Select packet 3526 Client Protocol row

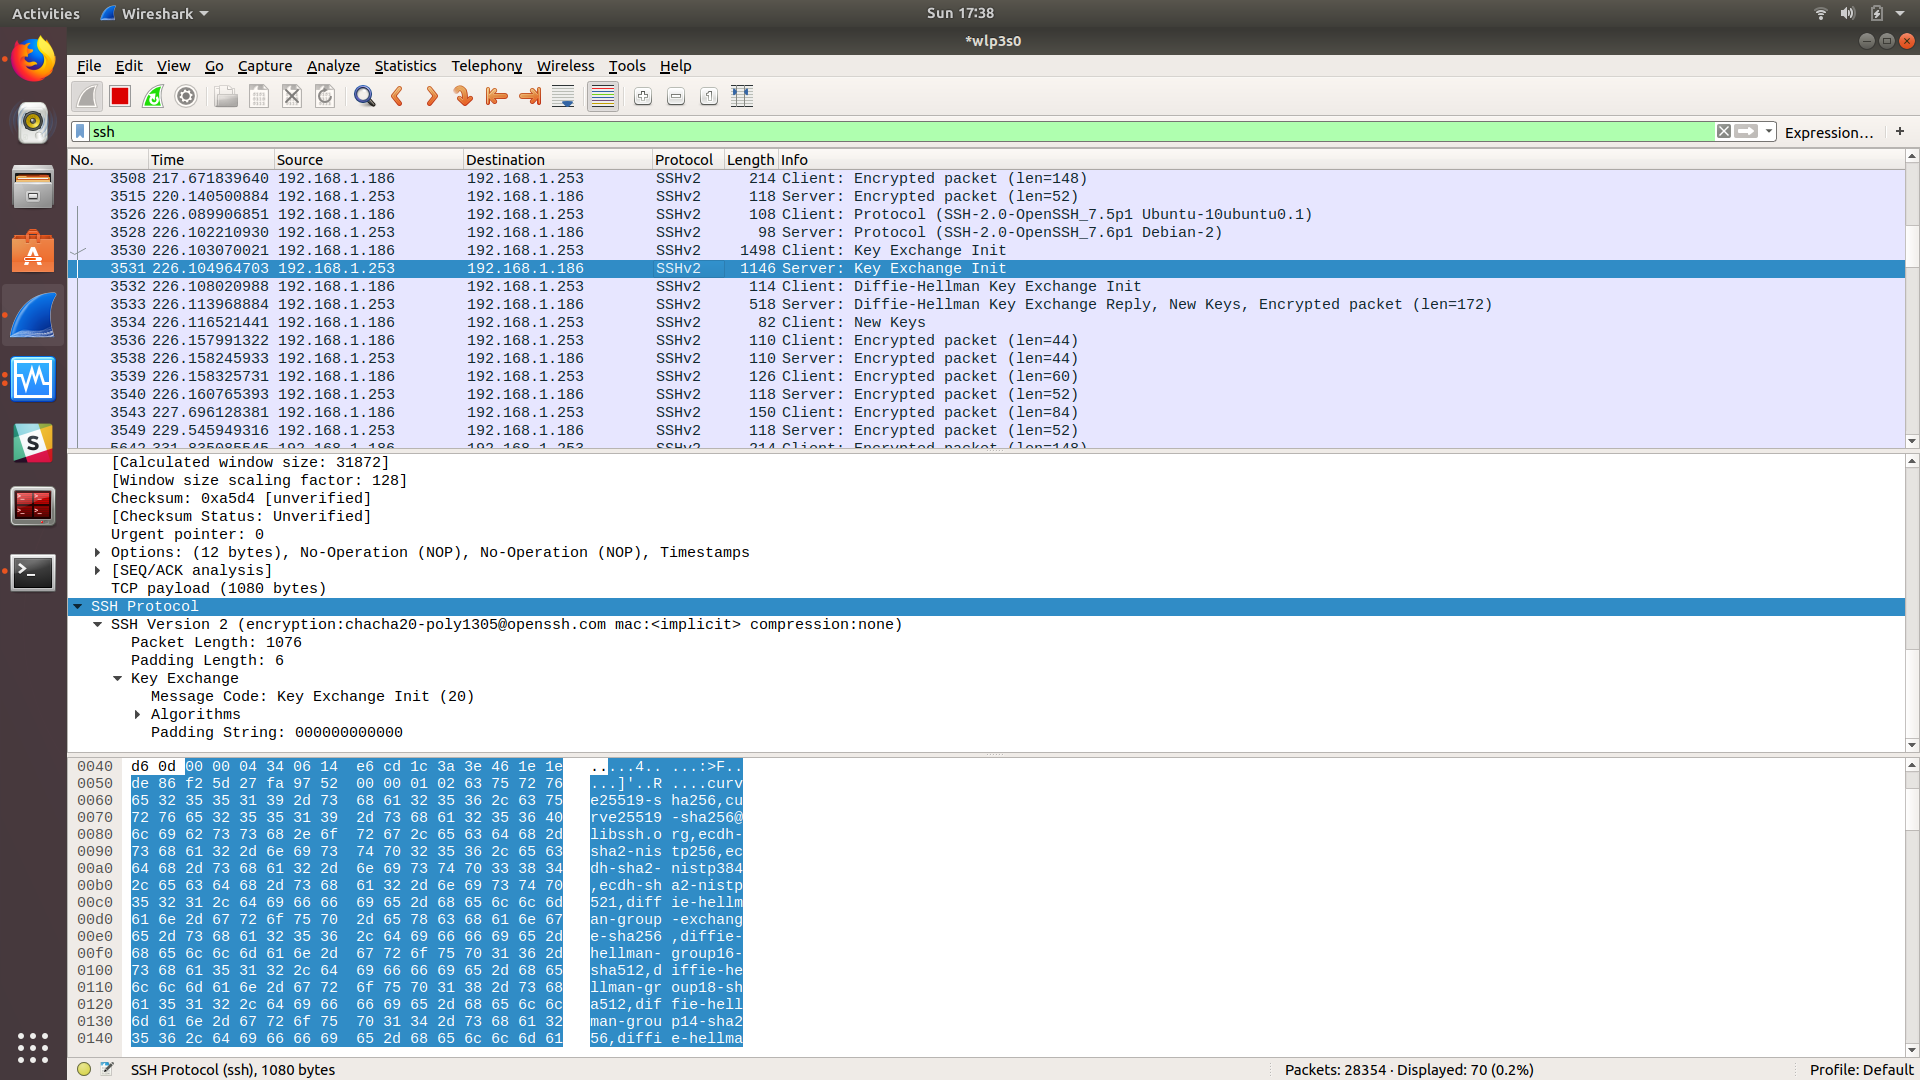pyautogui.click(x=986, y=214)
